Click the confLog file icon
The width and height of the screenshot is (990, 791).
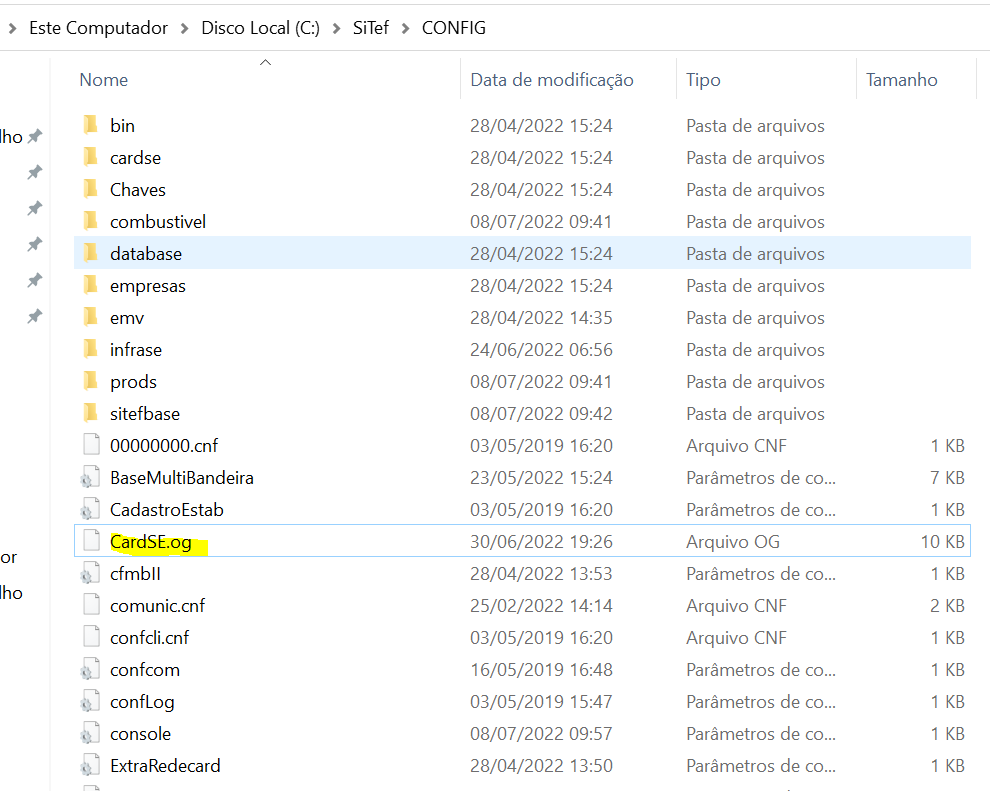pos(90,701)
